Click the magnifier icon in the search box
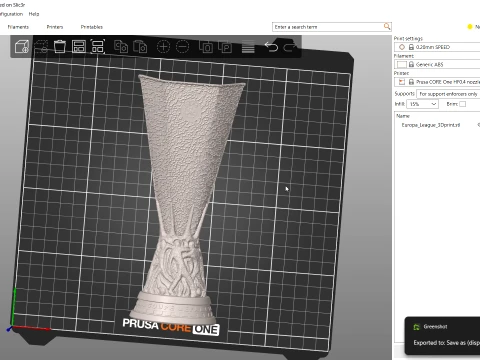Viewport: 480px width, 360px height. pos(387,26)
